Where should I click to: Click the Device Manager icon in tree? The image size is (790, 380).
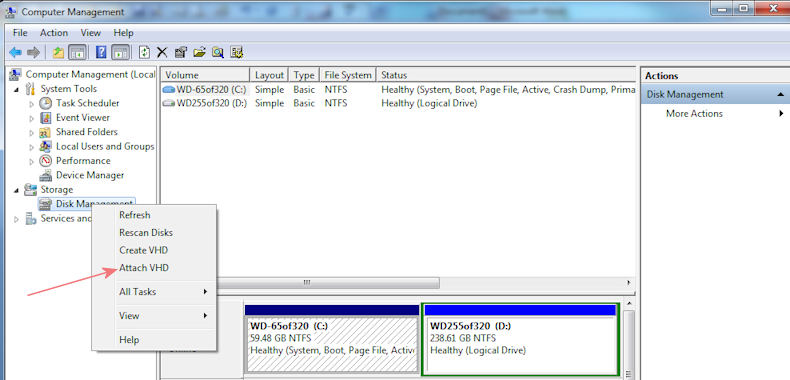[46, 175]
